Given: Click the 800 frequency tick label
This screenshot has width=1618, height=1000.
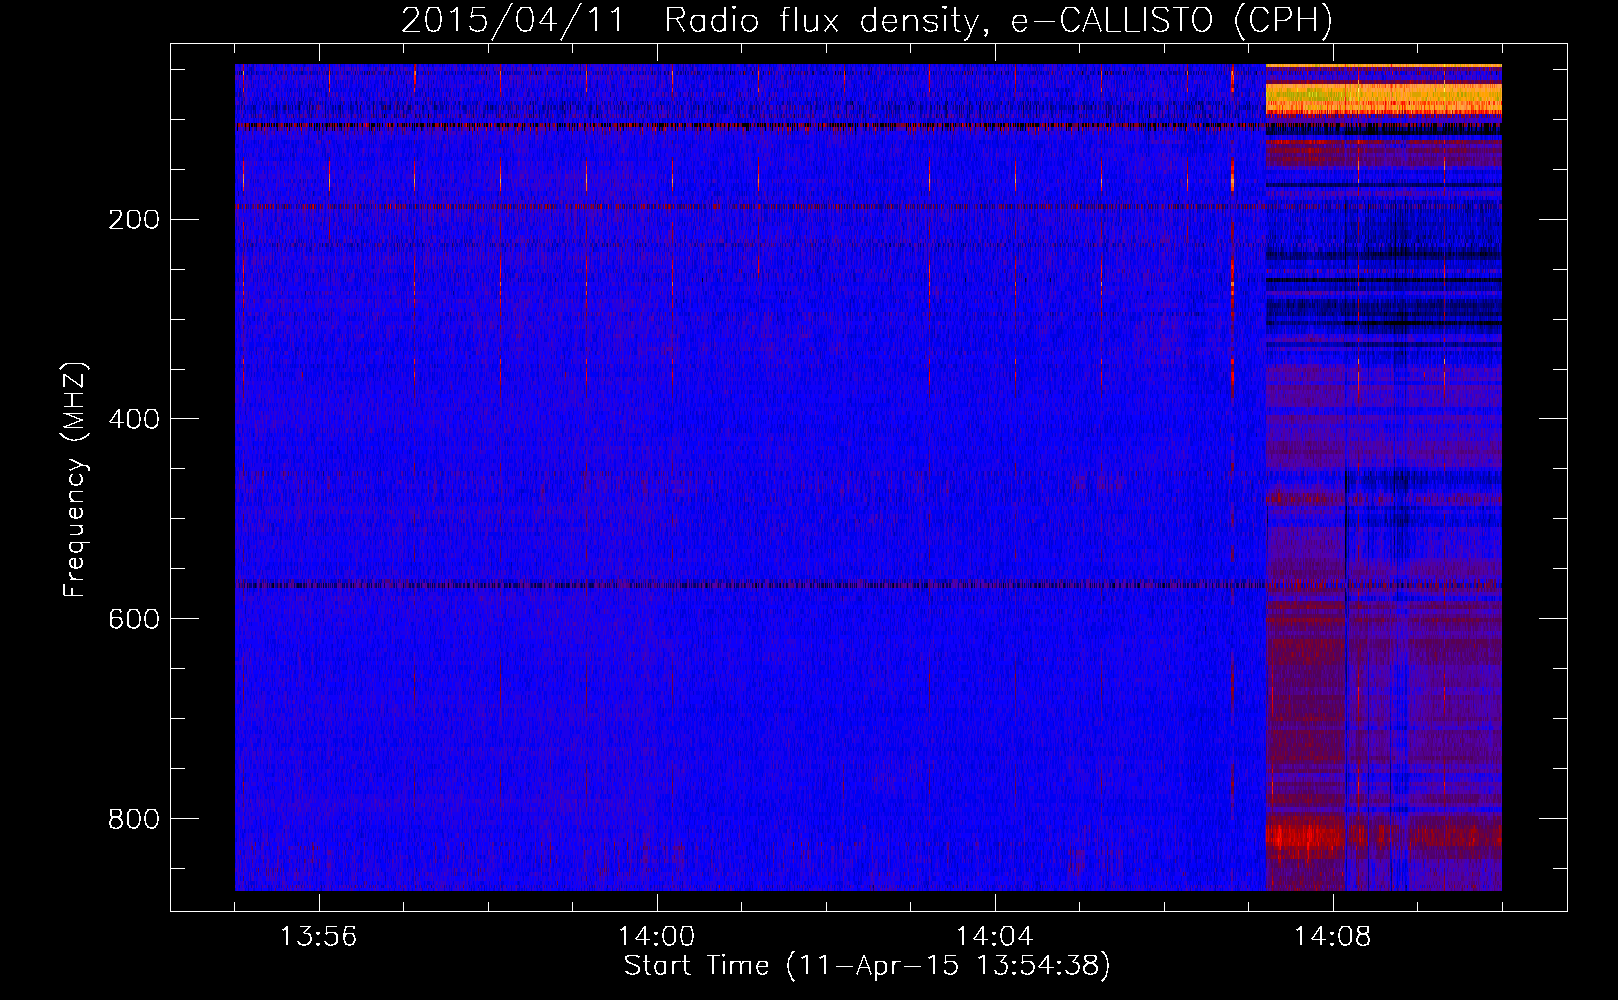Looking at the screenshot, I should pos(133,819).
